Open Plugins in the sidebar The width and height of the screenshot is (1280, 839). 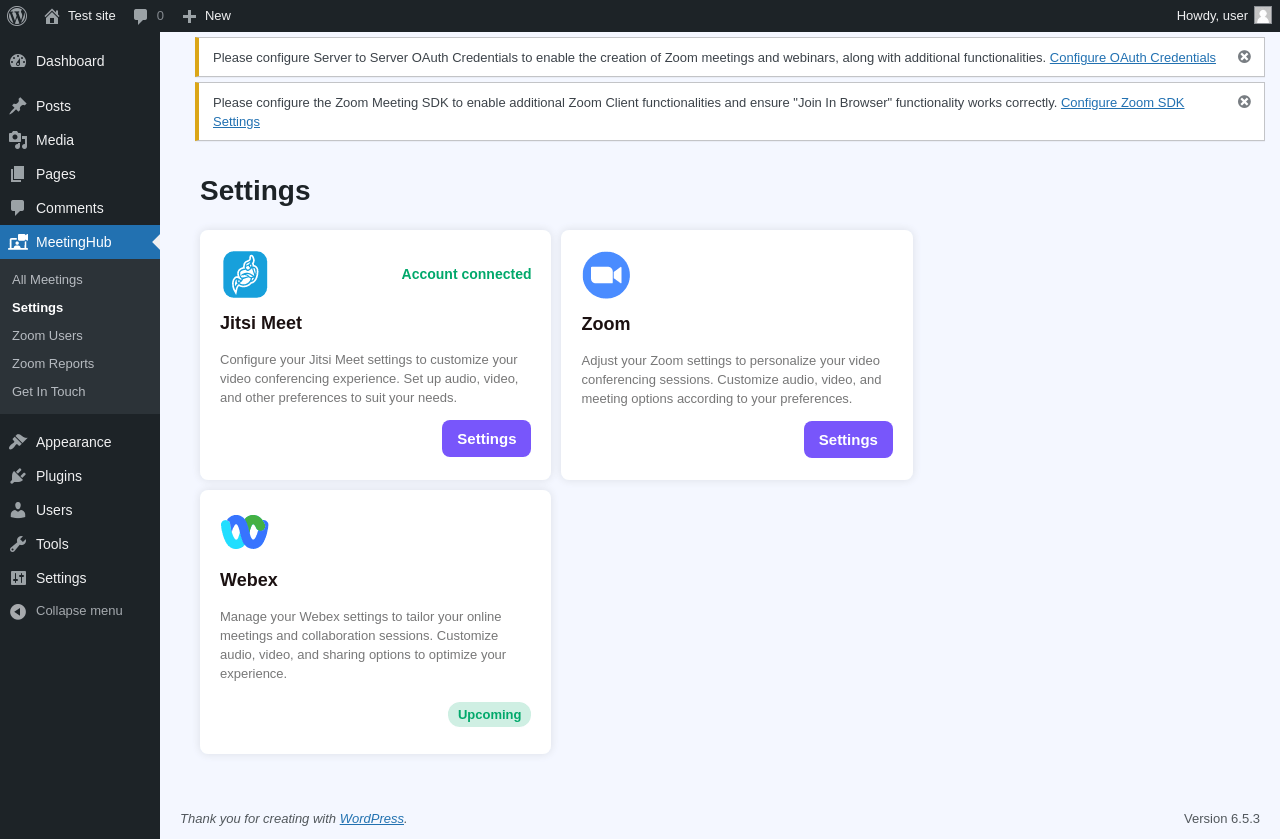tap(59, 476)
